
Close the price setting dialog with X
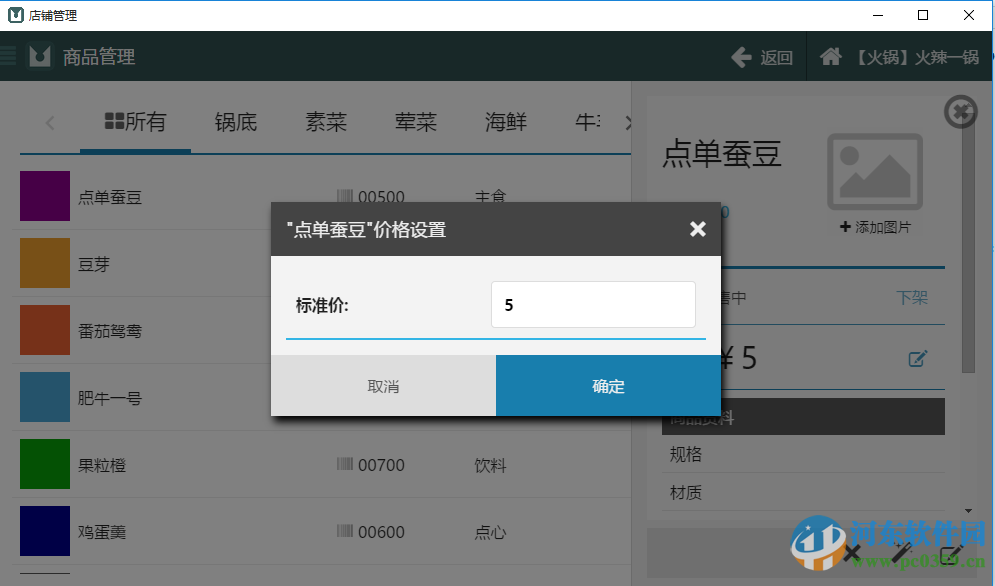pos(697,229)
